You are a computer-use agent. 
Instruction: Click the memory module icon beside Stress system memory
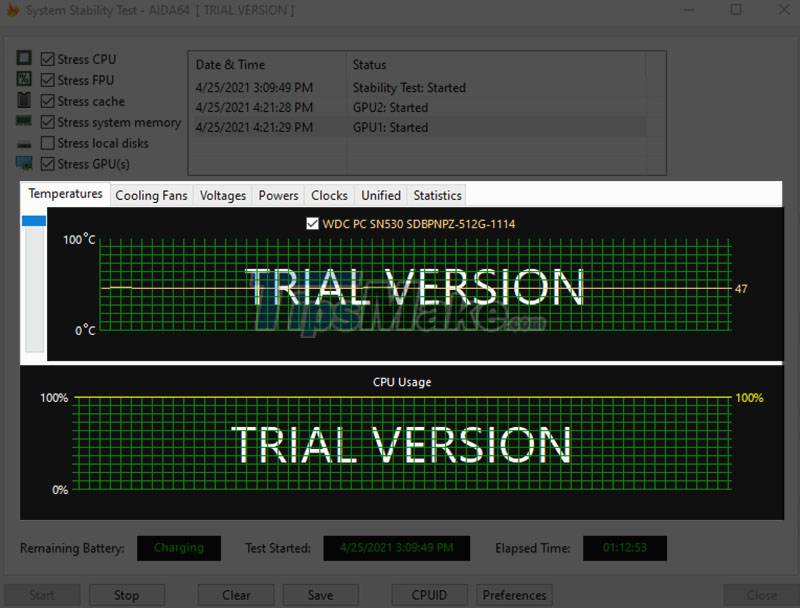point(24,122)
